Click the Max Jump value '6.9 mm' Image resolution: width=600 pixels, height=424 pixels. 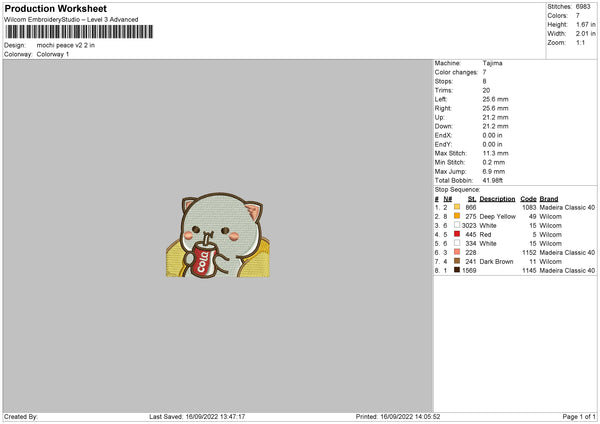click(x=494, y=171)
